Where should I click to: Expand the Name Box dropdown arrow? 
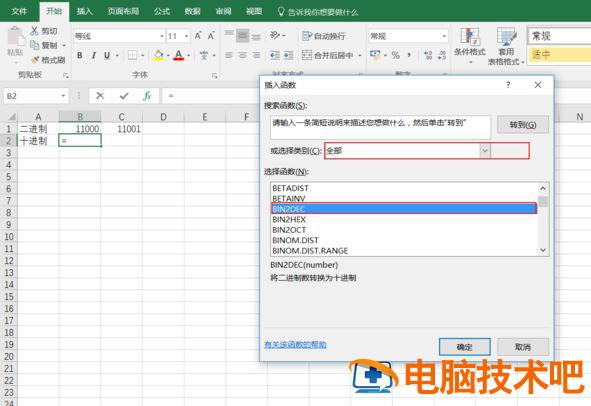coord(63,96)
